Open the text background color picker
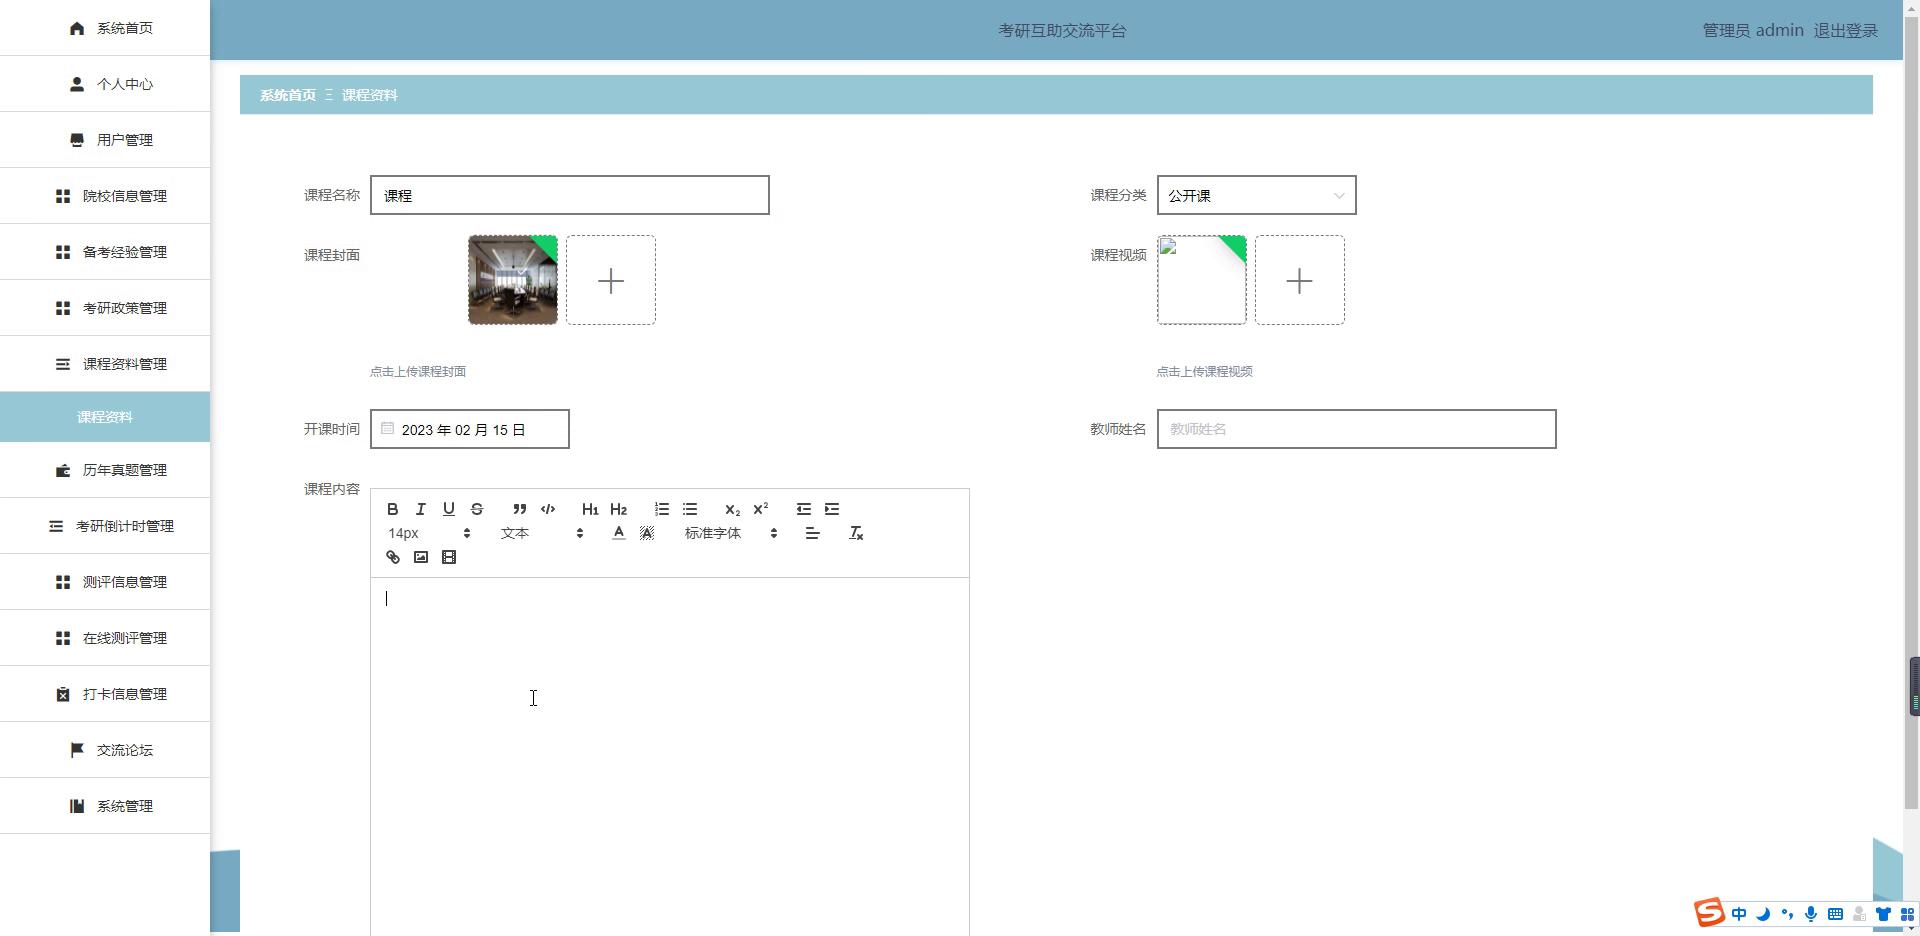This screenshot has width=1920, height=936. 647,533
